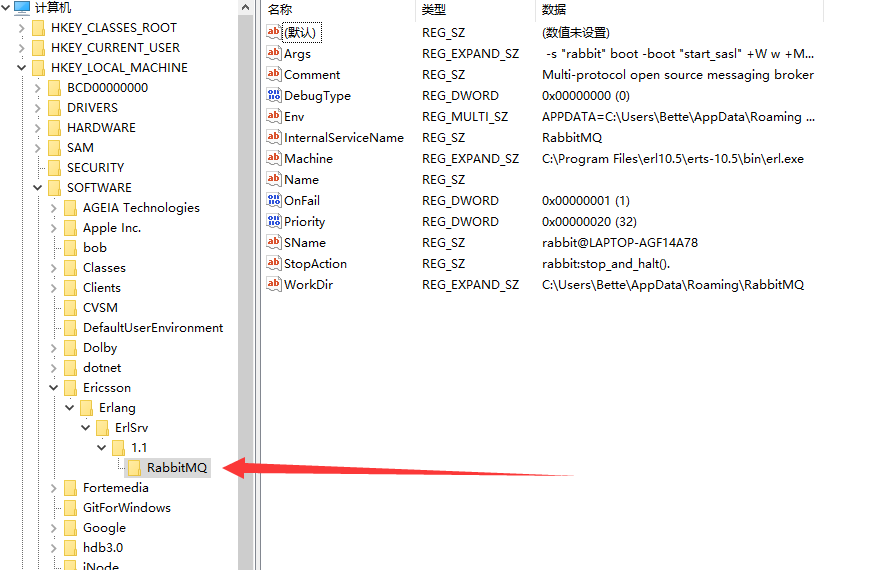Collapse the 计算机 root node
884x570 pixels.
[x=6, y=7]
